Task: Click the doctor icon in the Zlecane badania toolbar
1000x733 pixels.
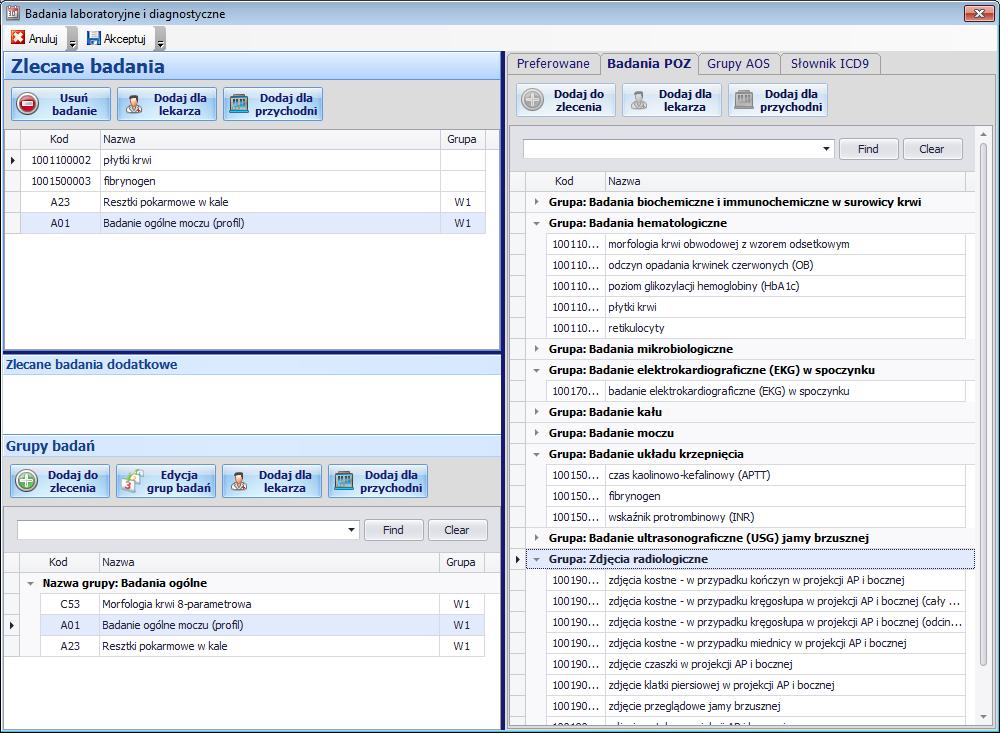Action: [134, 104]
